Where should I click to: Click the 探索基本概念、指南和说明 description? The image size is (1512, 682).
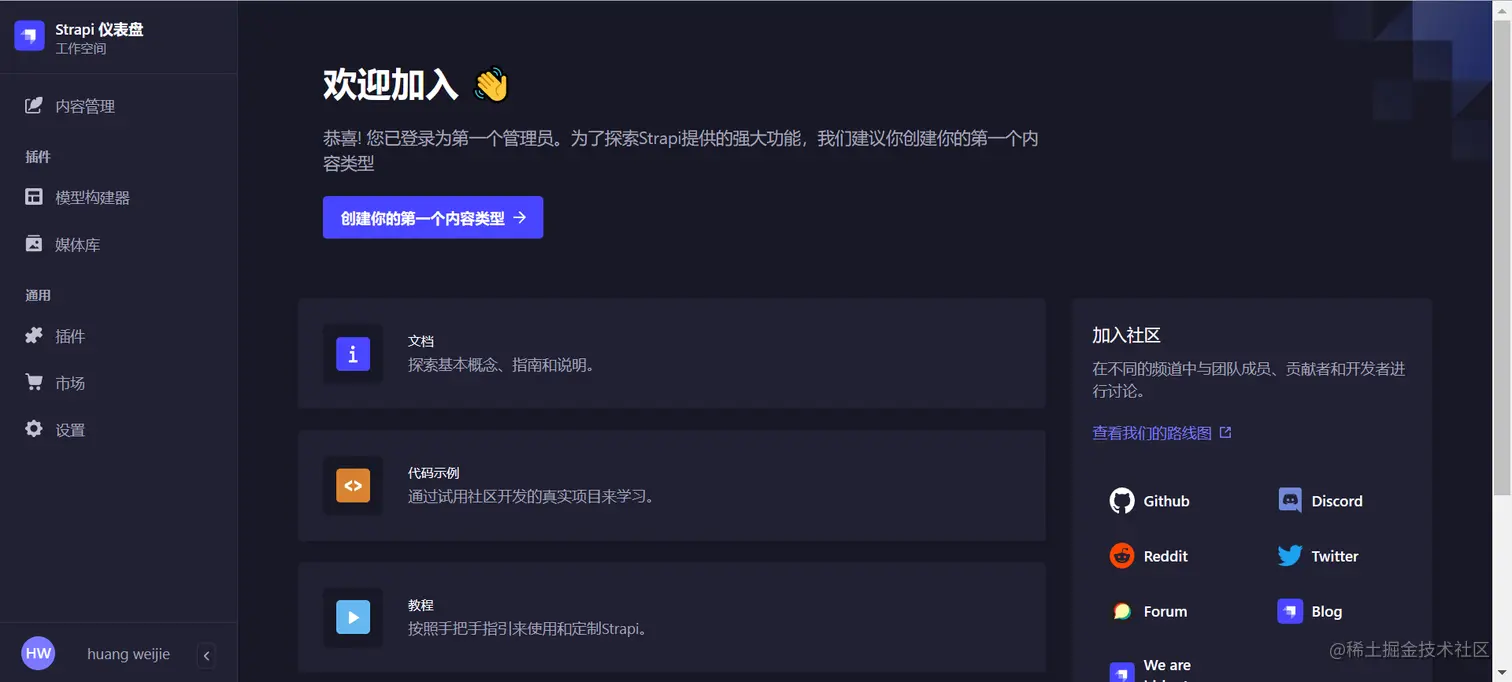503,365
